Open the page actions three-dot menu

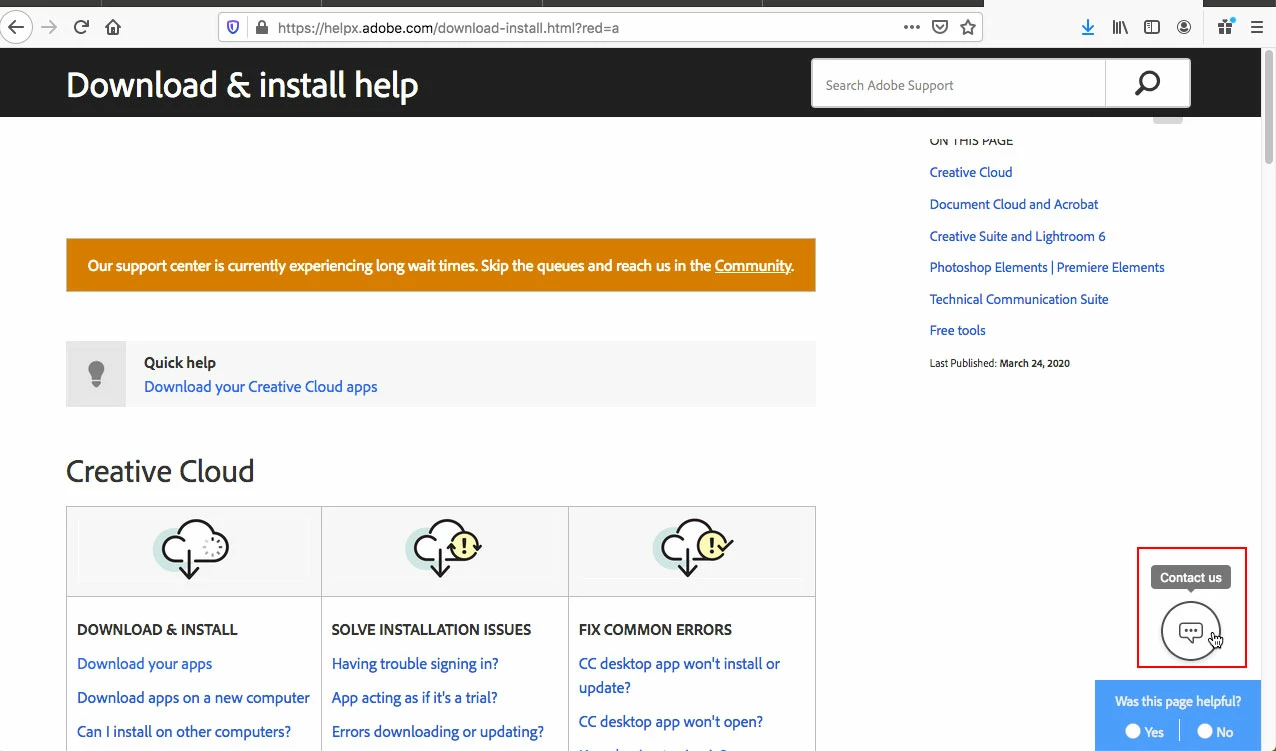pyautogui.click(x=911, y=27)
